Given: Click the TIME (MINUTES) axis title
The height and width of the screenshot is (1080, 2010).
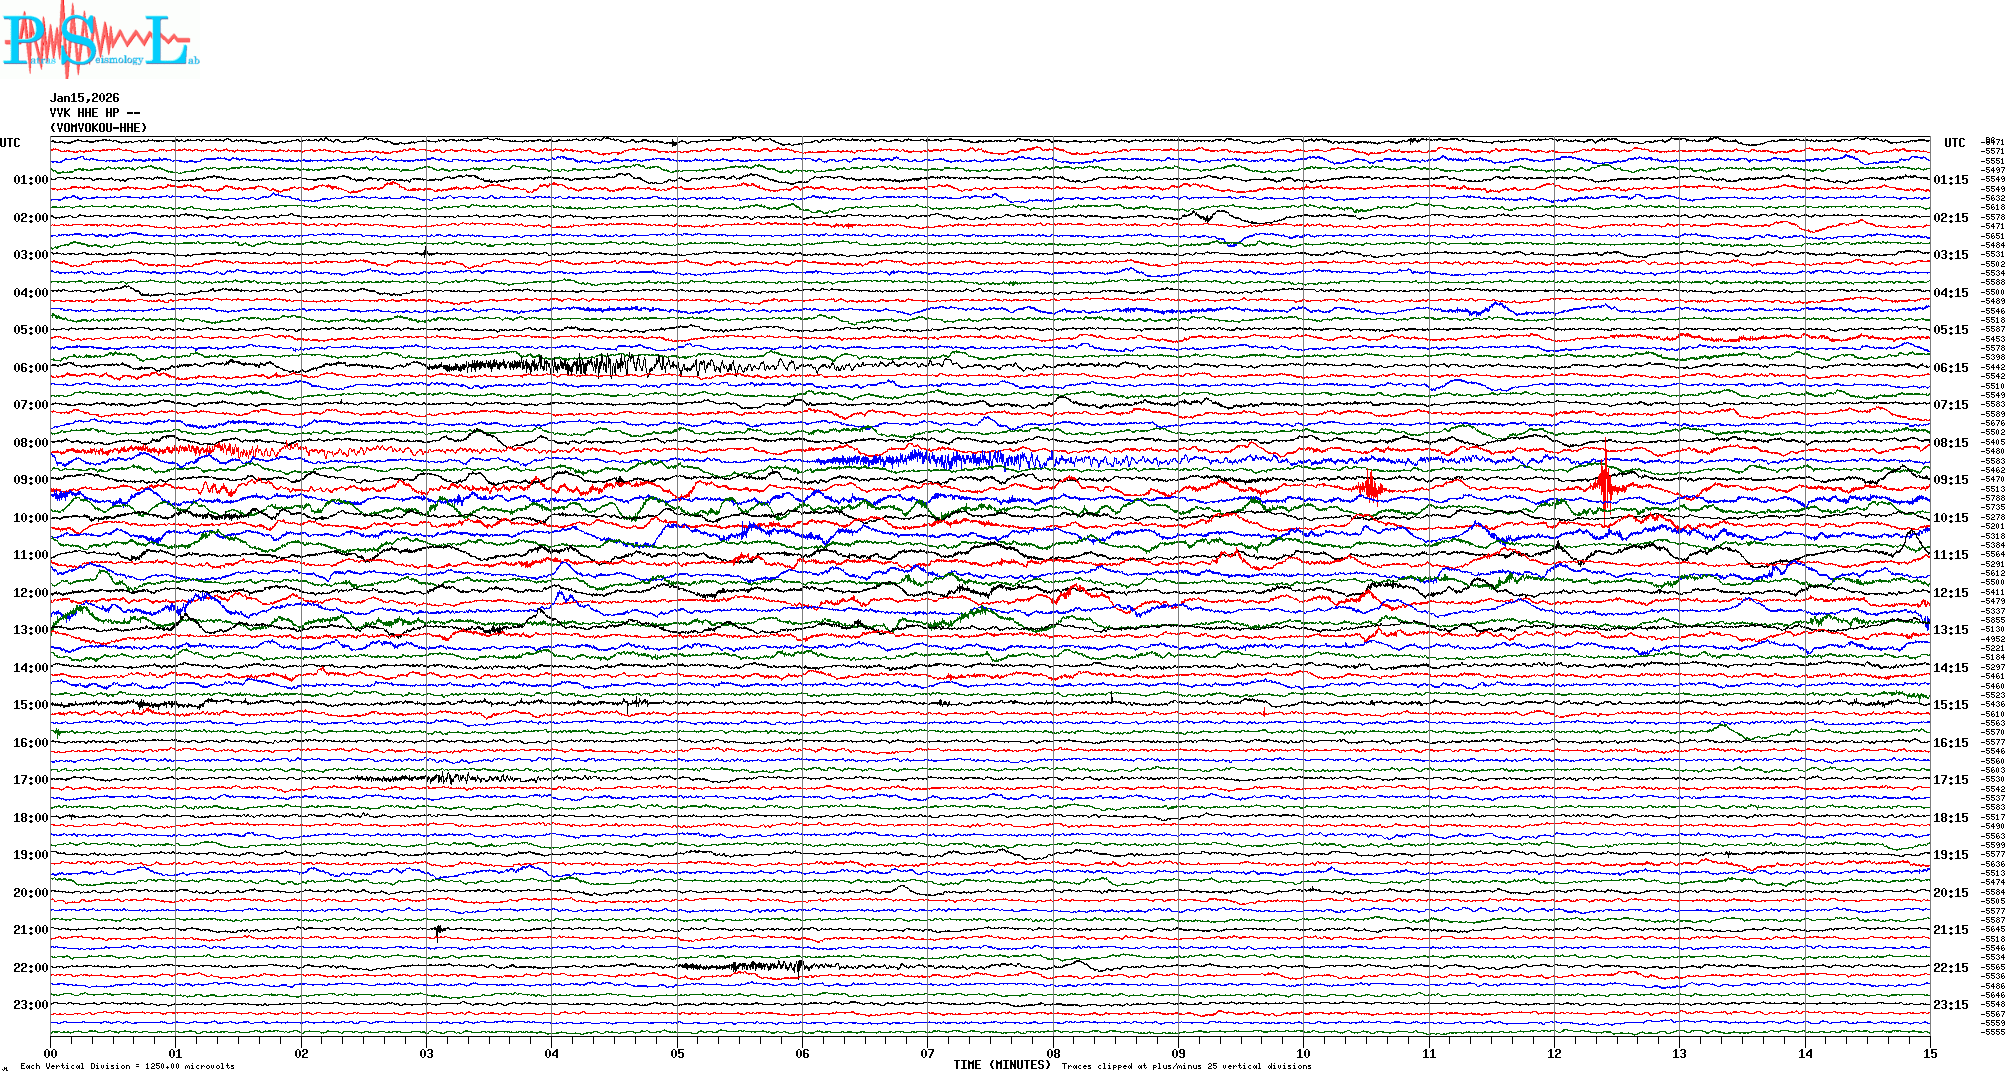Looking at the screenshot, I should pos(1002,1065).
